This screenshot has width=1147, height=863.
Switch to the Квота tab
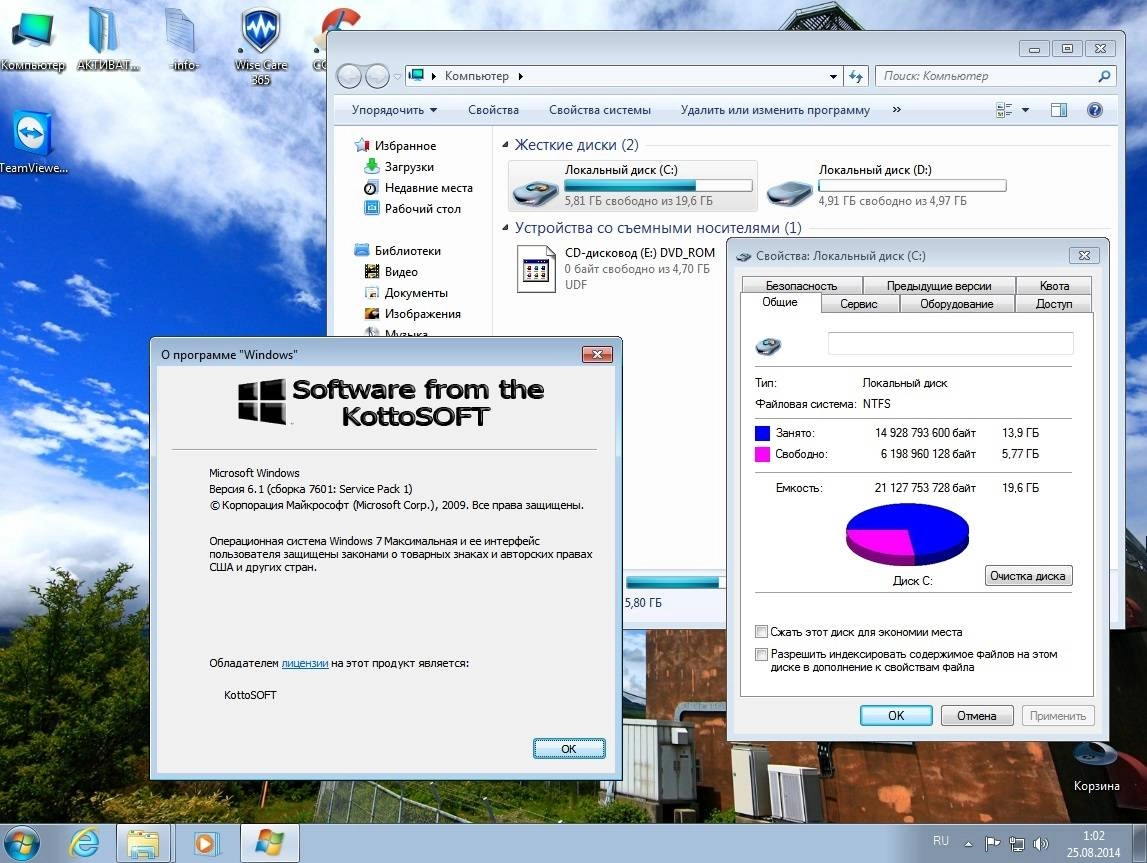pyautogui.click(x=1054, y=285)
